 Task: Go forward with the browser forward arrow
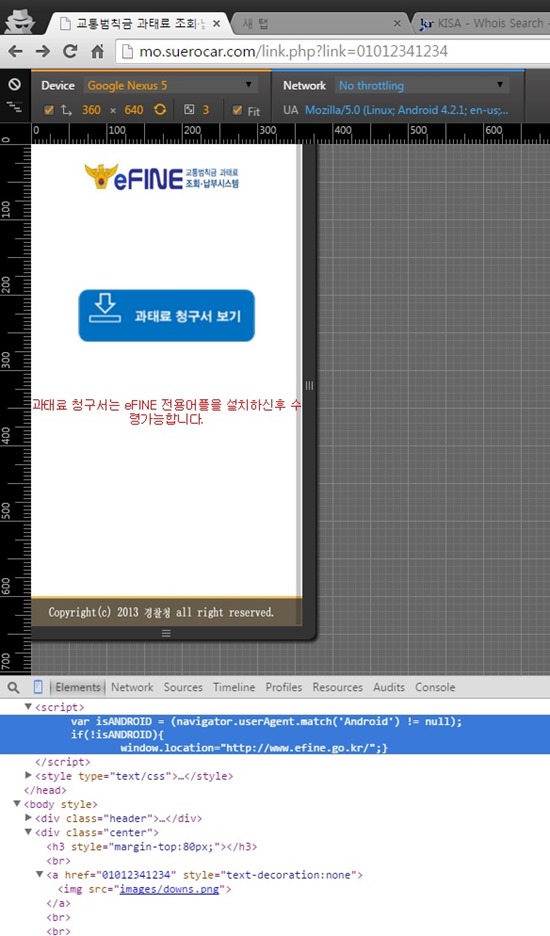(x=42, y=51)
